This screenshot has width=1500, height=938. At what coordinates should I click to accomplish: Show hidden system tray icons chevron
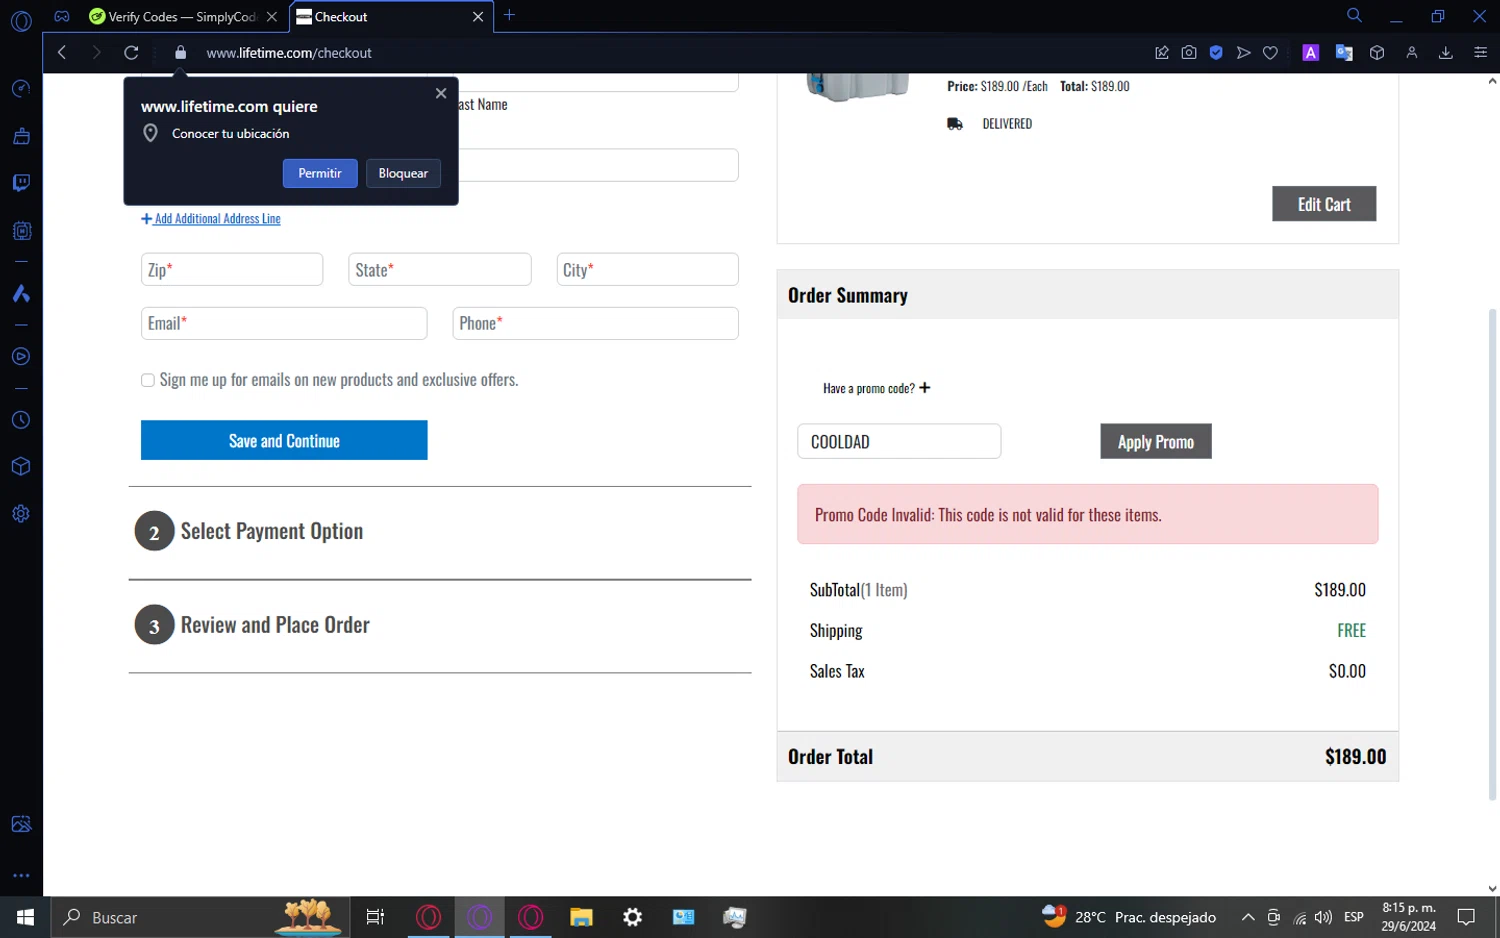point(1248,917)
